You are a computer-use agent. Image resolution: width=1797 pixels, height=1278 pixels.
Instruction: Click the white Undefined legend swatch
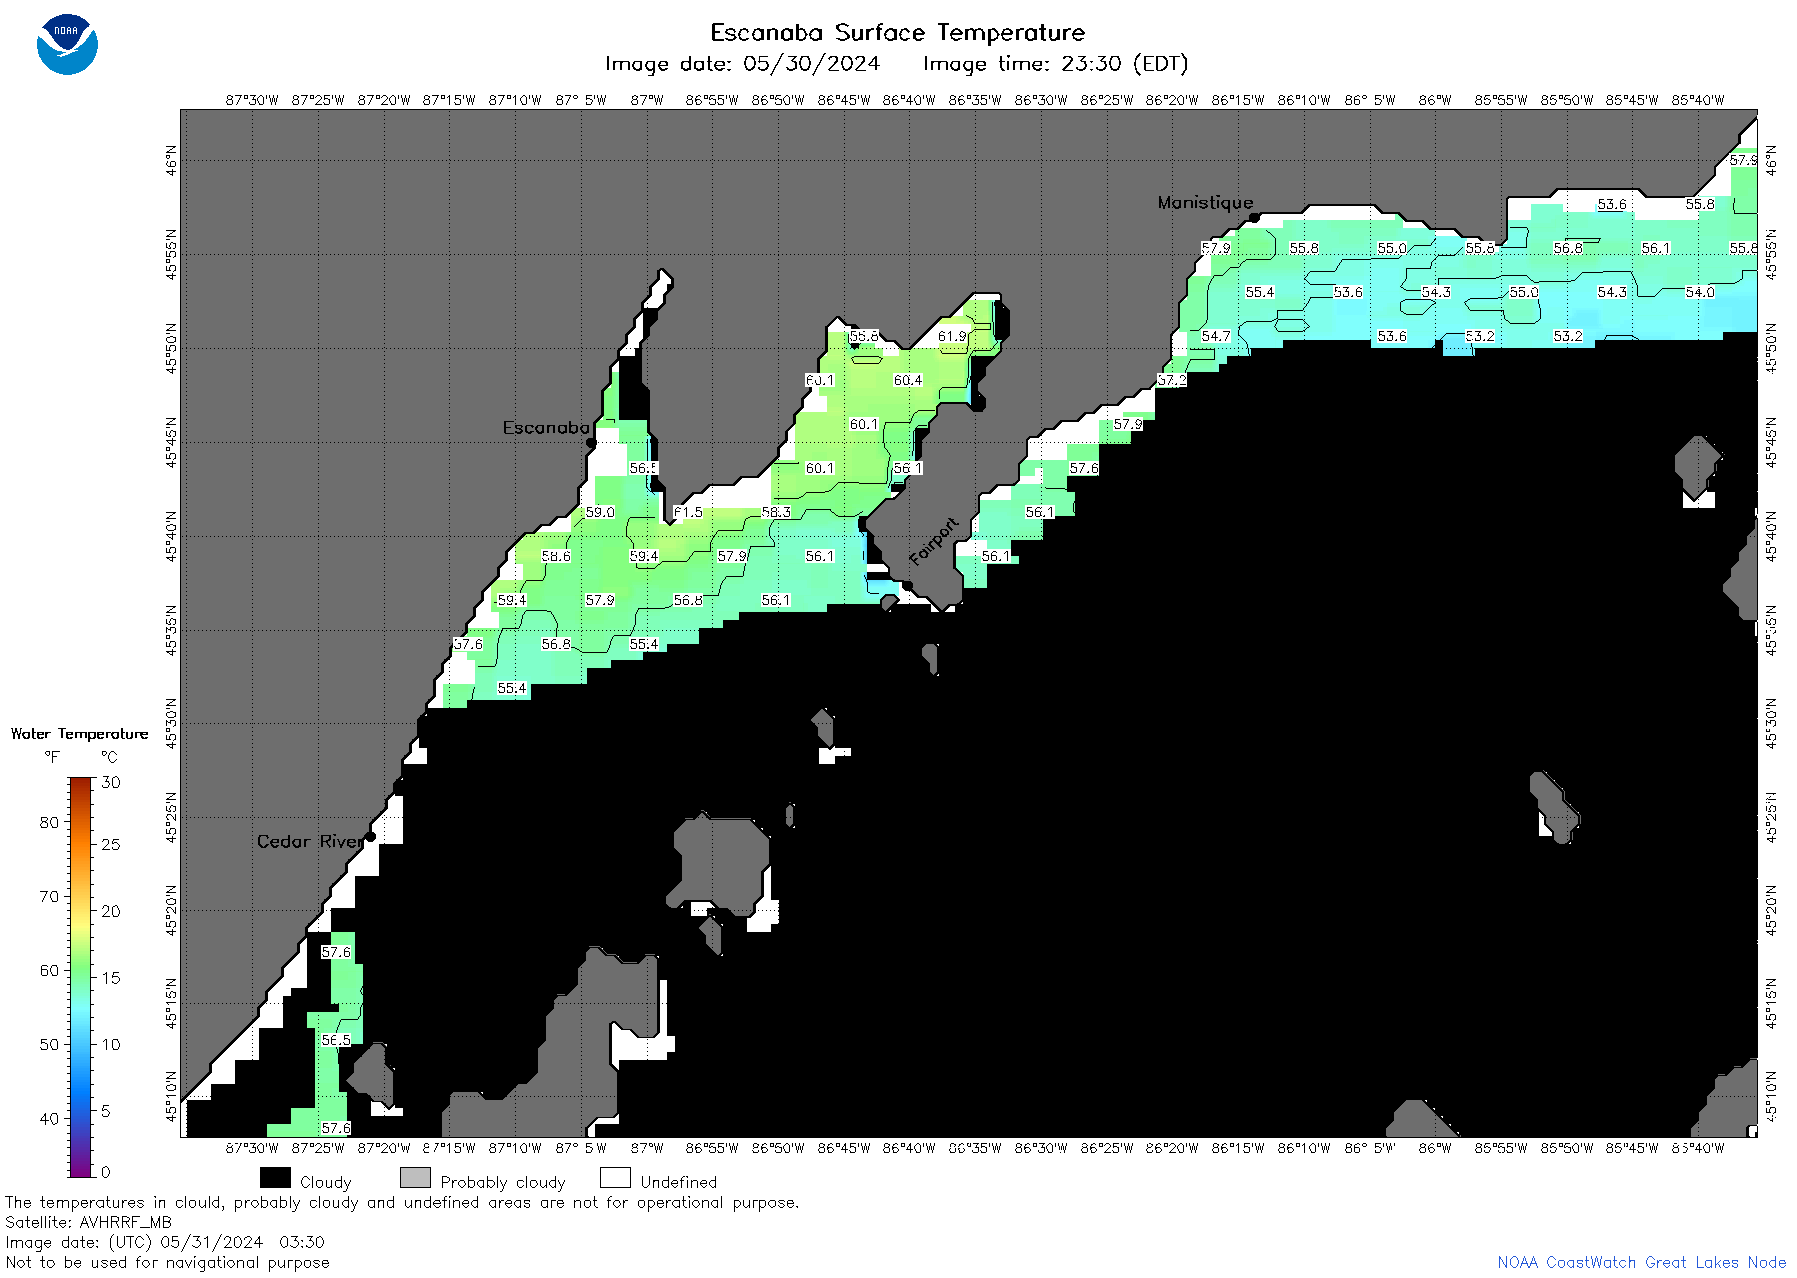point(615,1178)
